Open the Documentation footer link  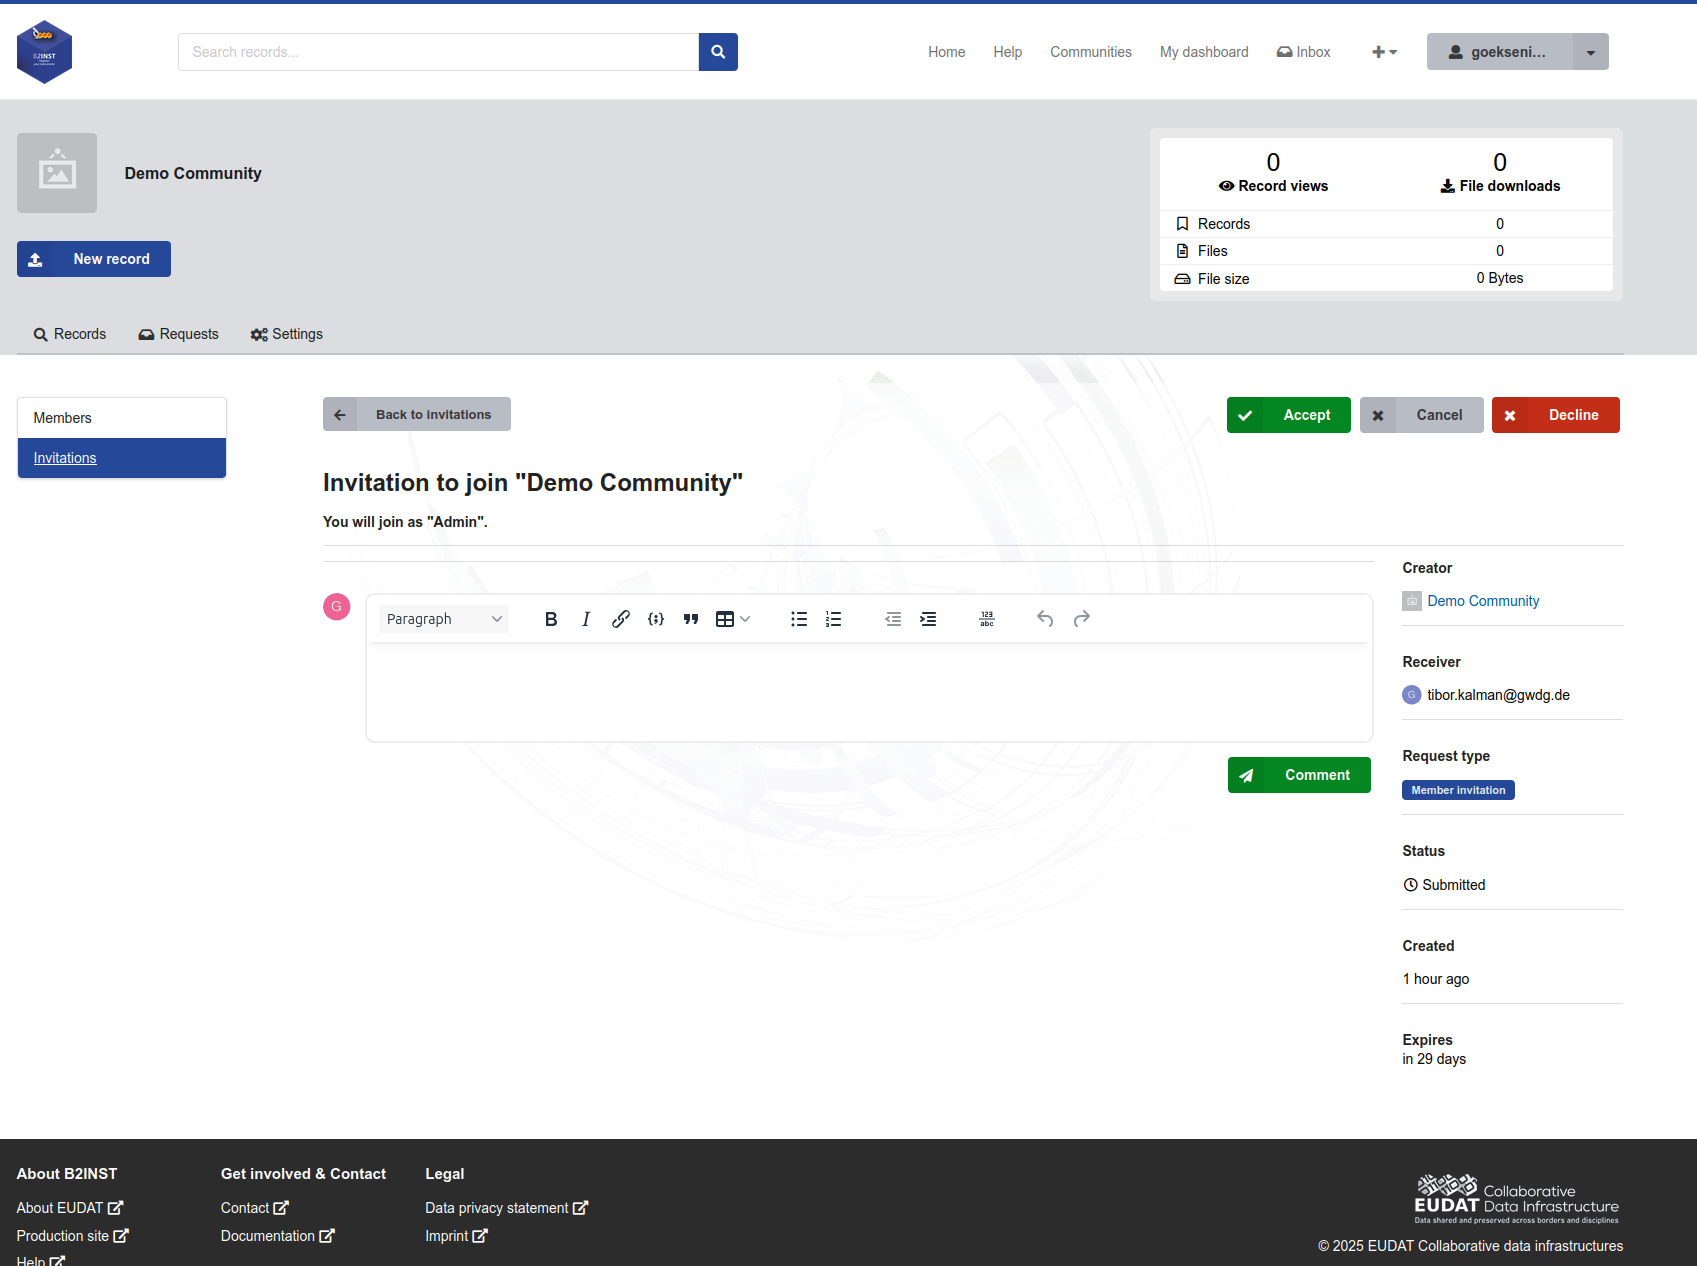tap(277, 1236)
